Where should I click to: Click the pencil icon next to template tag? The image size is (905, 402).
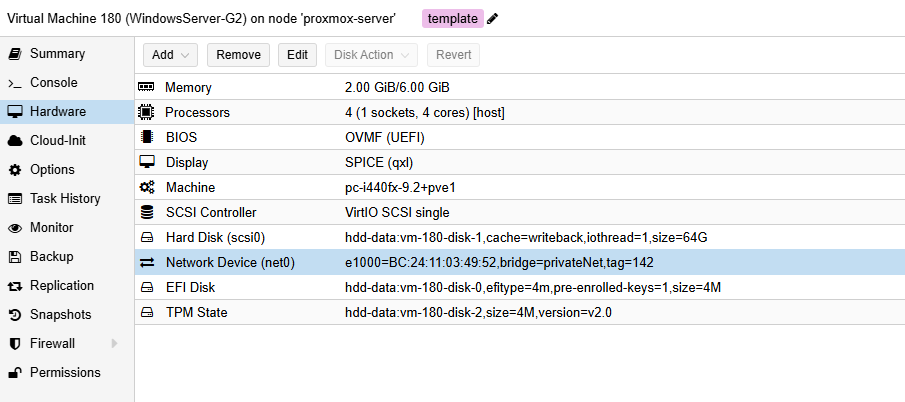493,19
